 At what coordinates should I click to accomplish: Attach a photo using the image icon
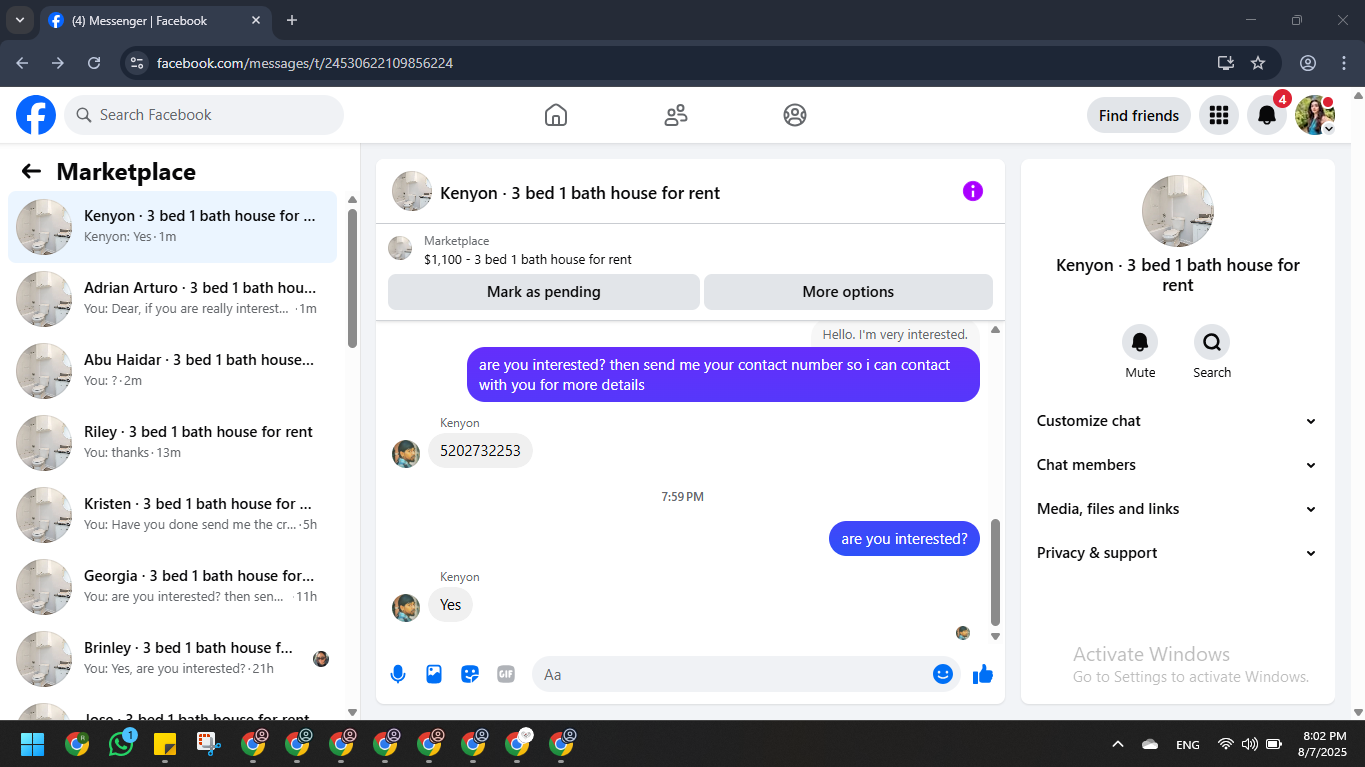[434, 674]
